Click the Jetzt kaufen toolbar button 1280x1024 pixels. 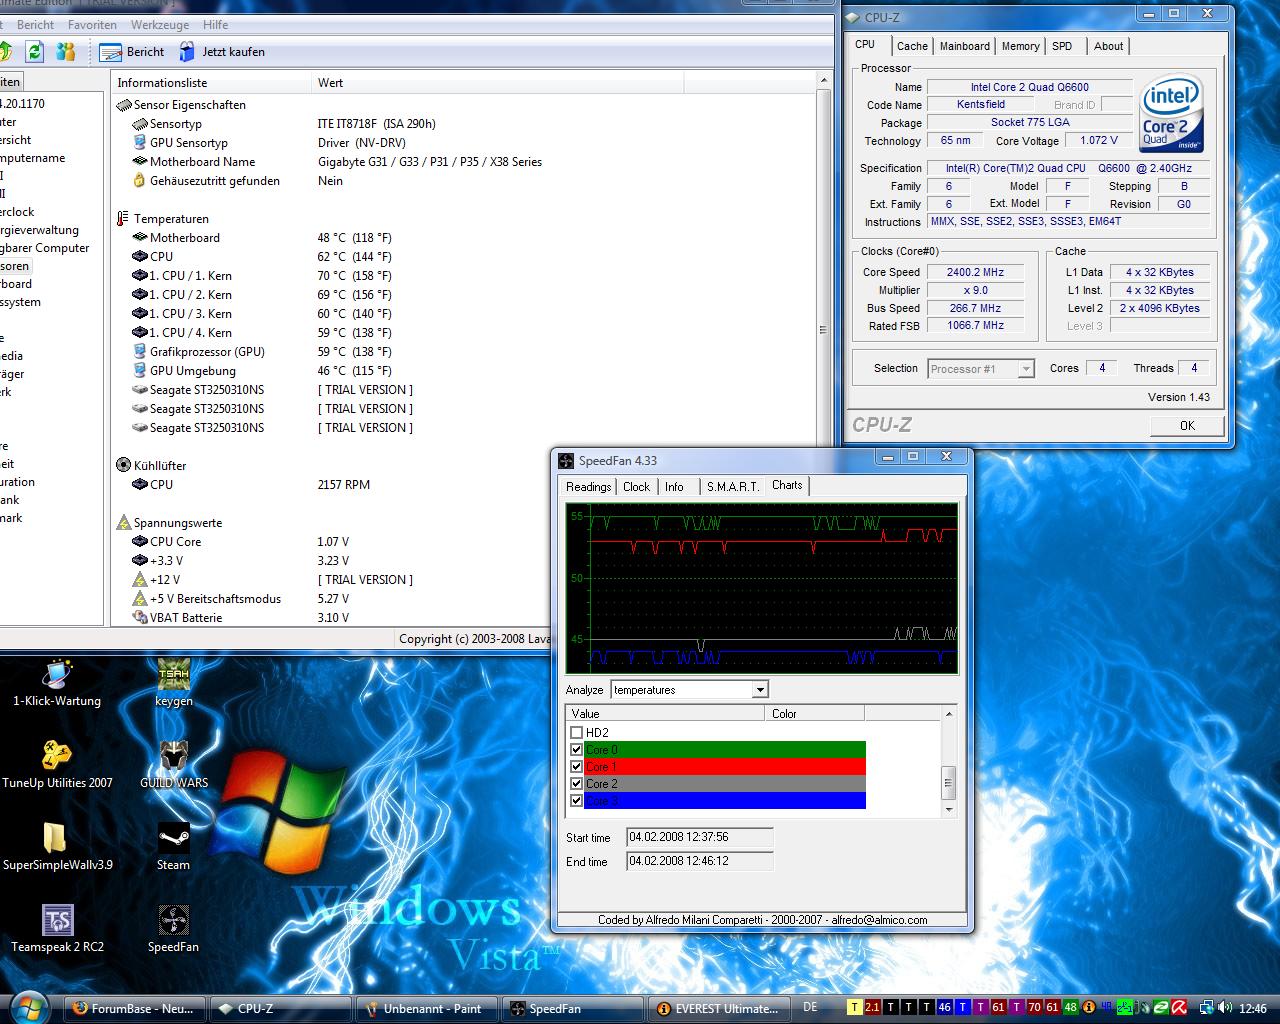[221, 52]
